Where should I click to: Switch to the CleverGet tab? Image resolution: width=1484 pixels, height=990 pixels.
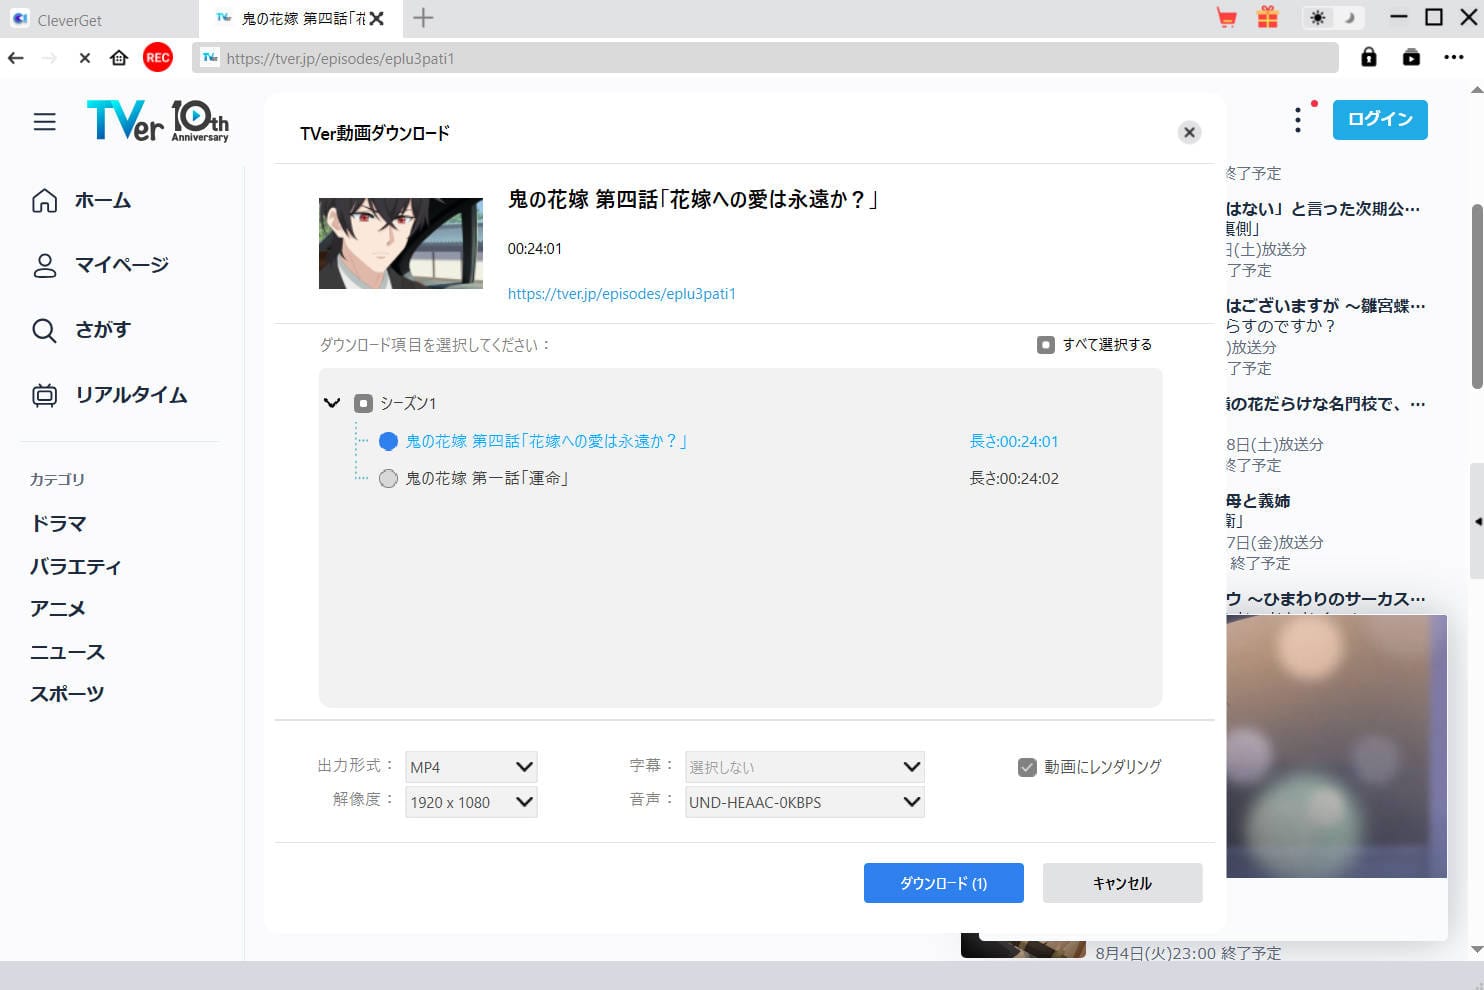coord(98,19)
